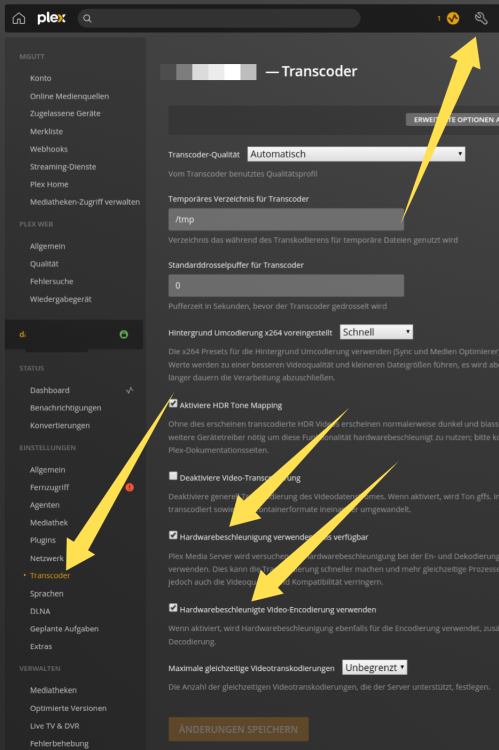Open Webhooks settings

tap(49, 149)
